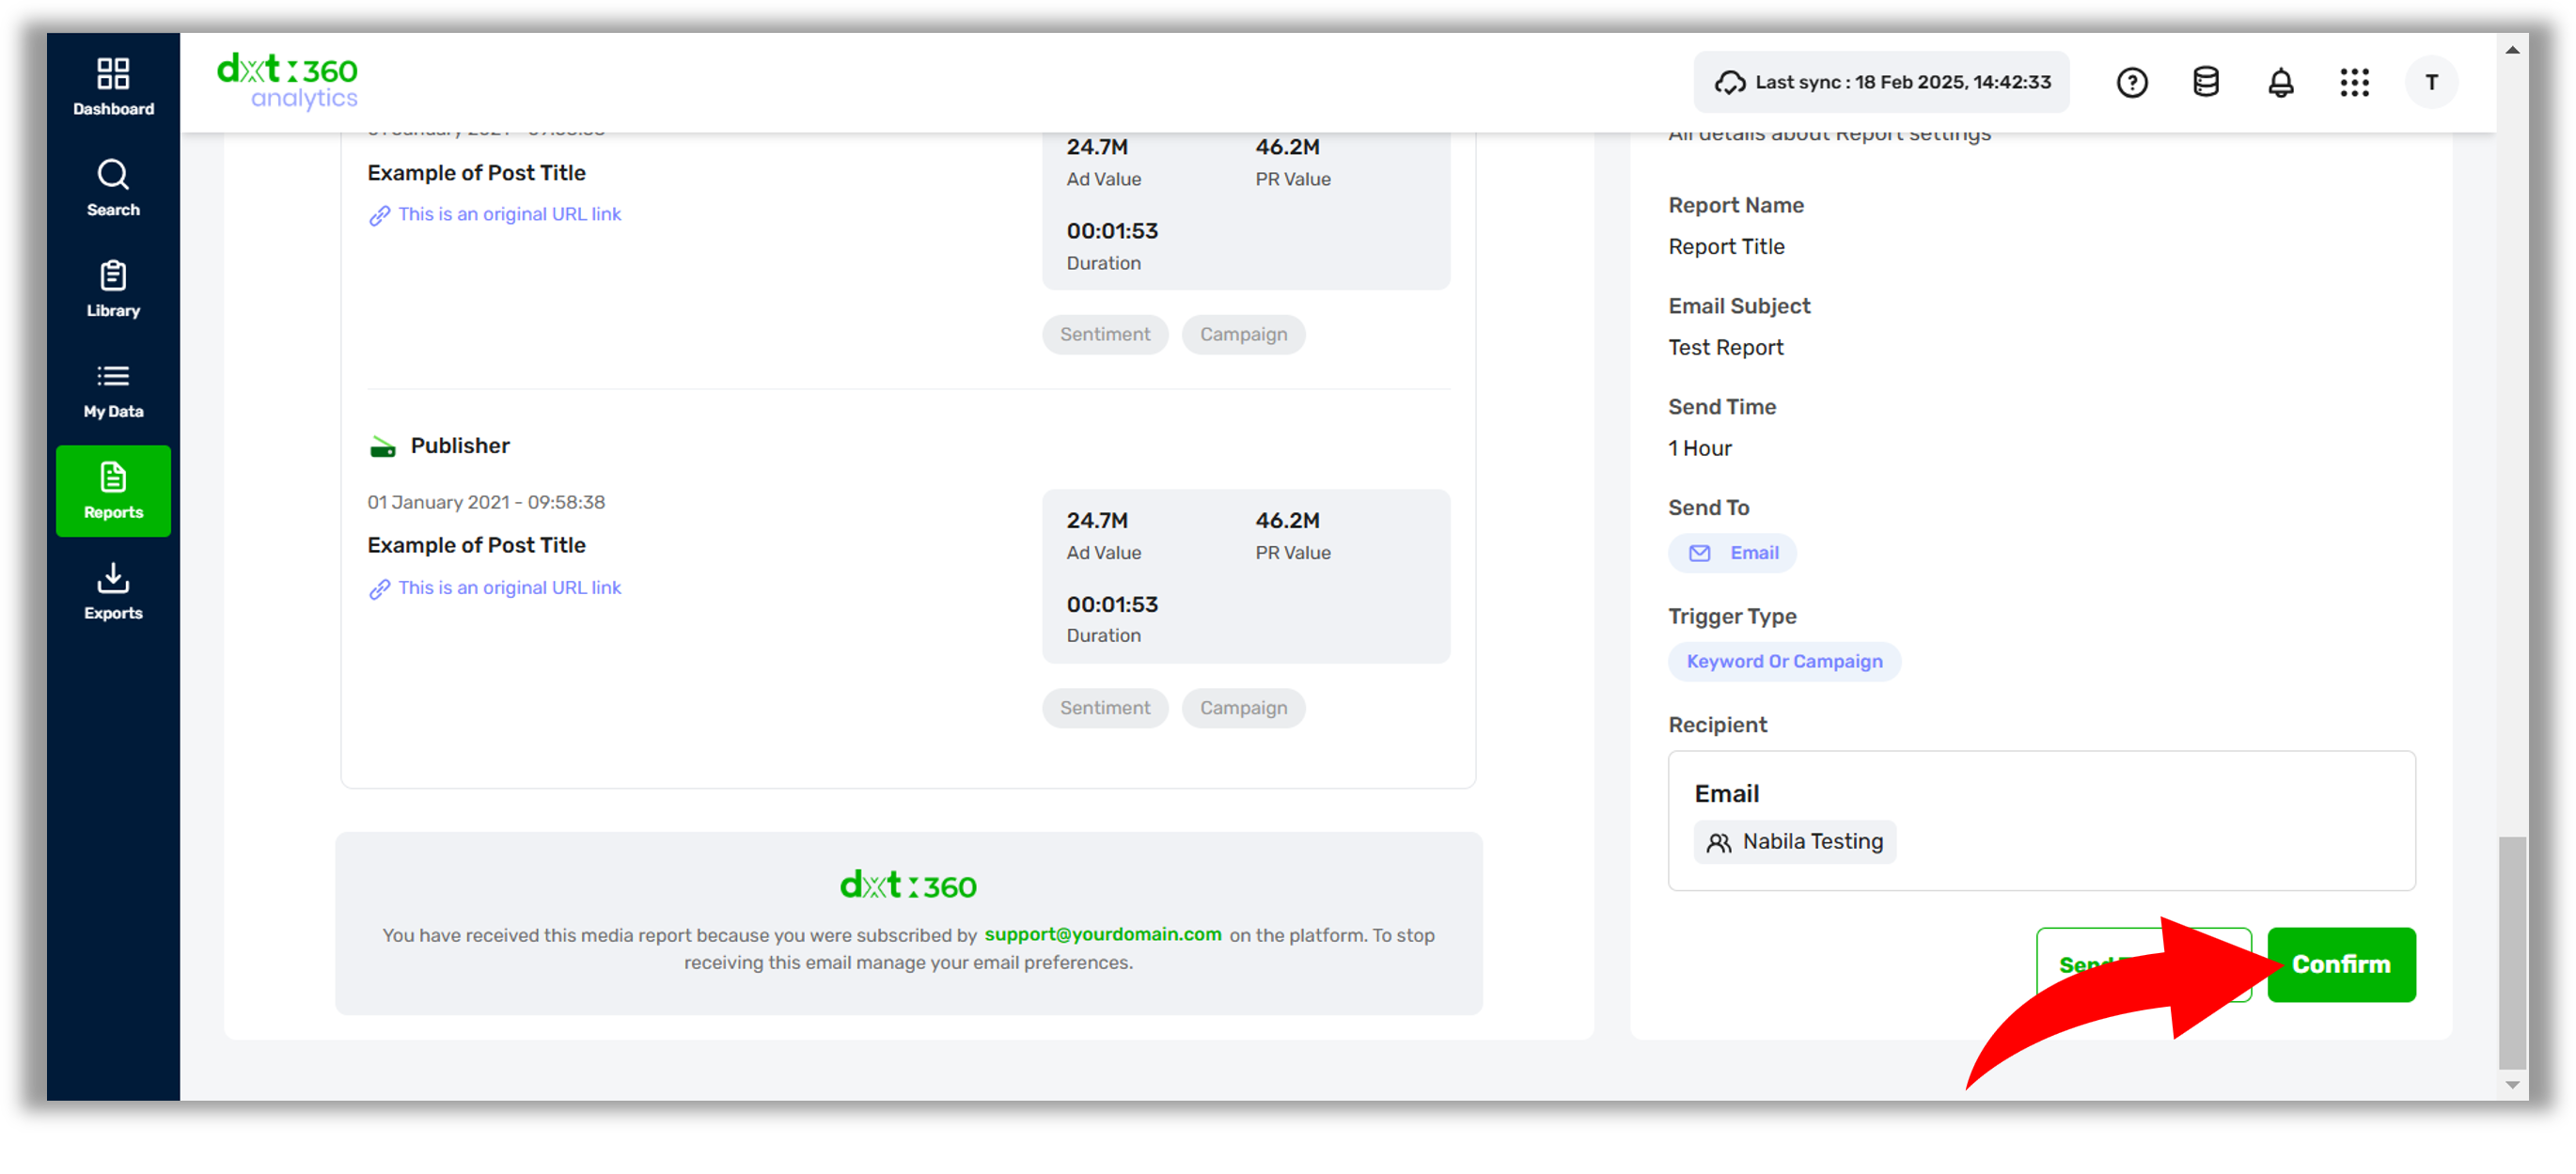2576x1174 pixels.
Task: Click the scrollbar up arrow
Action: coord(2511,50)
